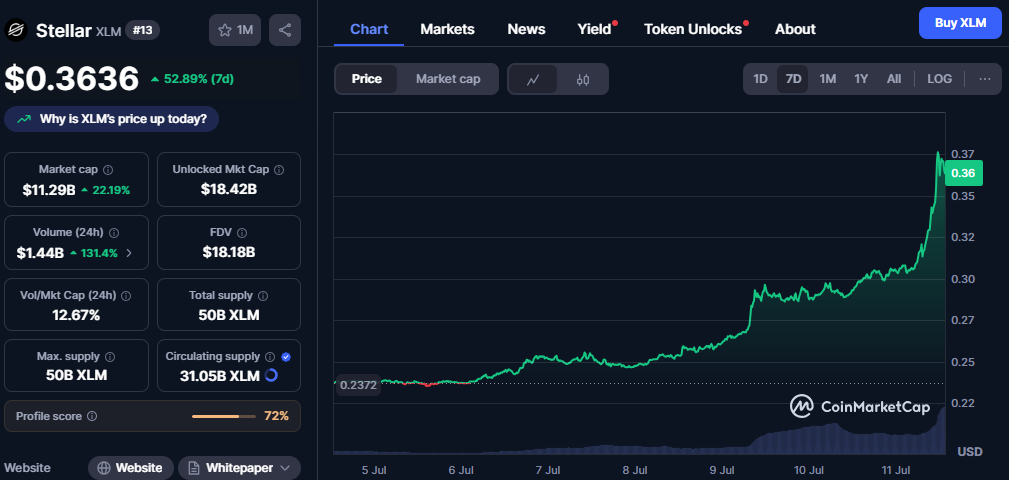
Task: Click the $0.3636 price text
Action: pyautogui.click(x=71, y=78)
